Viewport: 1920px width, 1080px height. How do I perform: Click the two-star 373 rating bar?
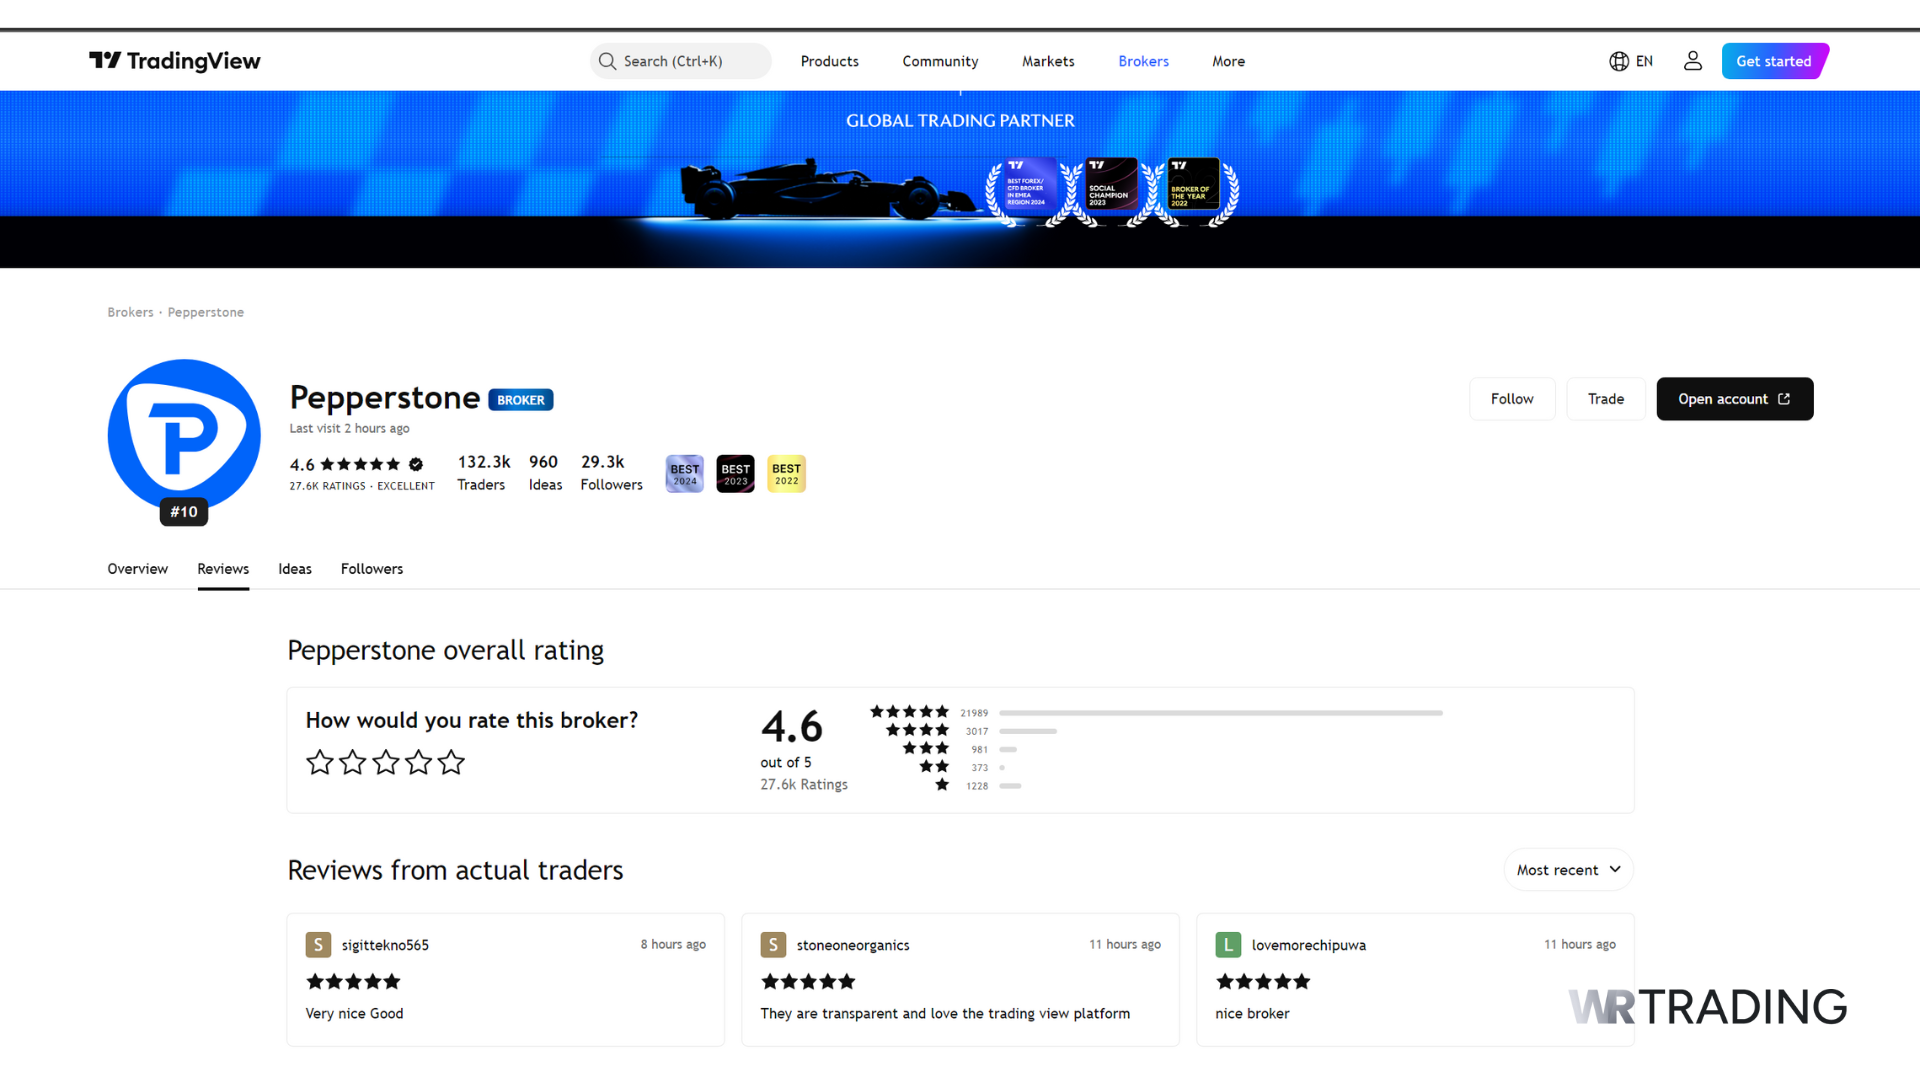tap(1002, 768)
